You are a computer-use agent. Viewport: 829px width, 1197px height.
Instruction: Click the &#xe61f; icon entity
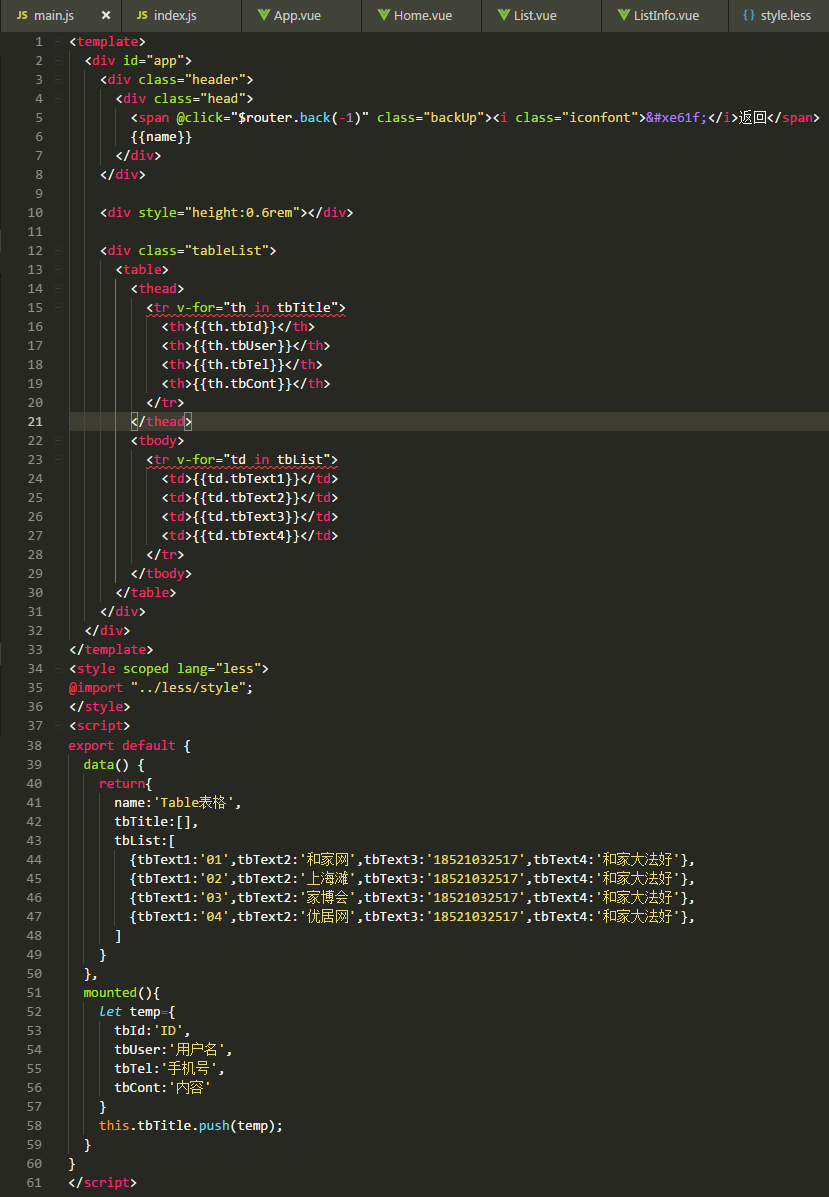click(676, 118)
